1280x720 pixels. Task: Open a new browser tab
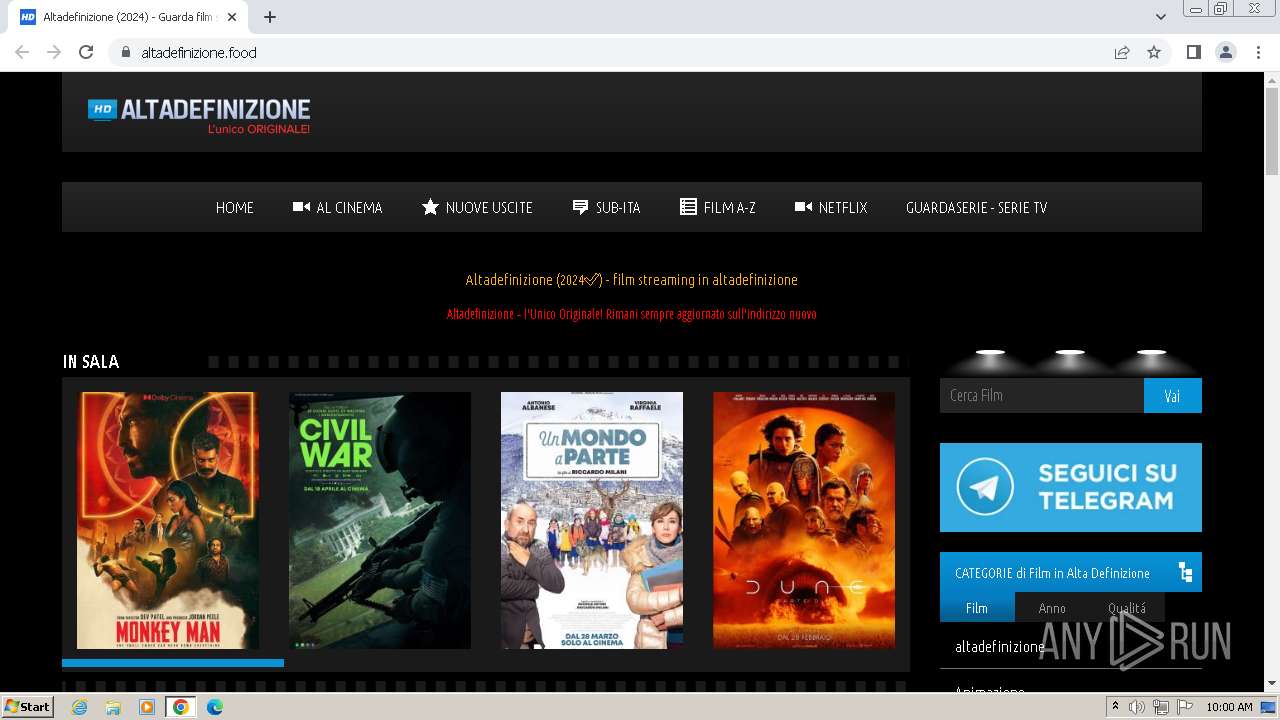pyautogui.click(x=270, y=16)
